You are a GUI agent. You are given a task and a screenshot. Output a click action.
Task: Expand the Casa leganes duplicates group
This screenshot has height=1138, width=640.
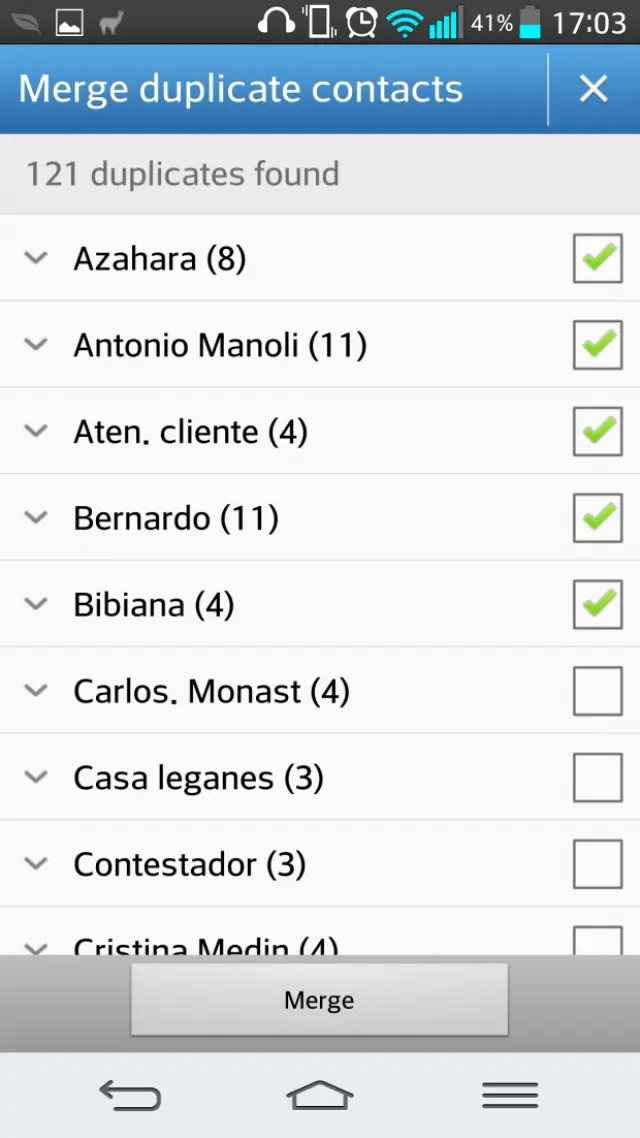36,777
